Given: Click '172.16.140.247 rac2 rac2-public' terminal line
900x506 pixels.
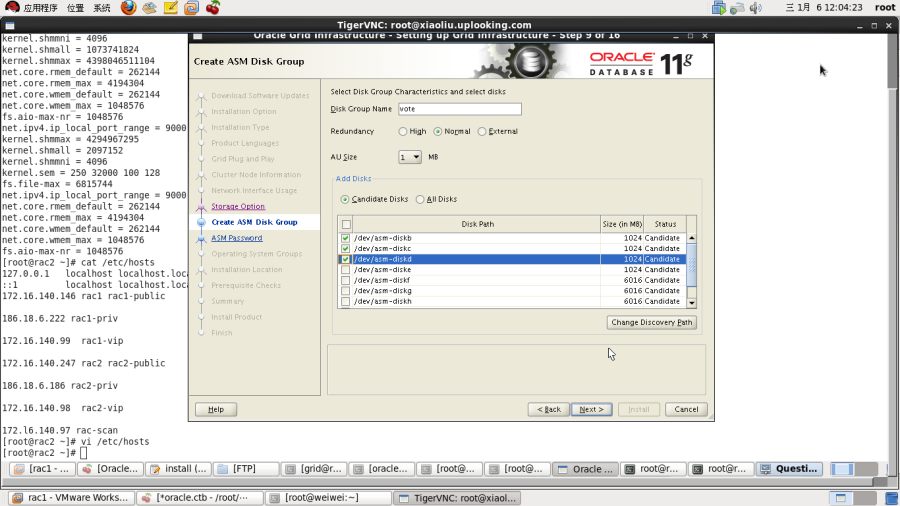Looking at the screenshot, I should coord(84,363).
